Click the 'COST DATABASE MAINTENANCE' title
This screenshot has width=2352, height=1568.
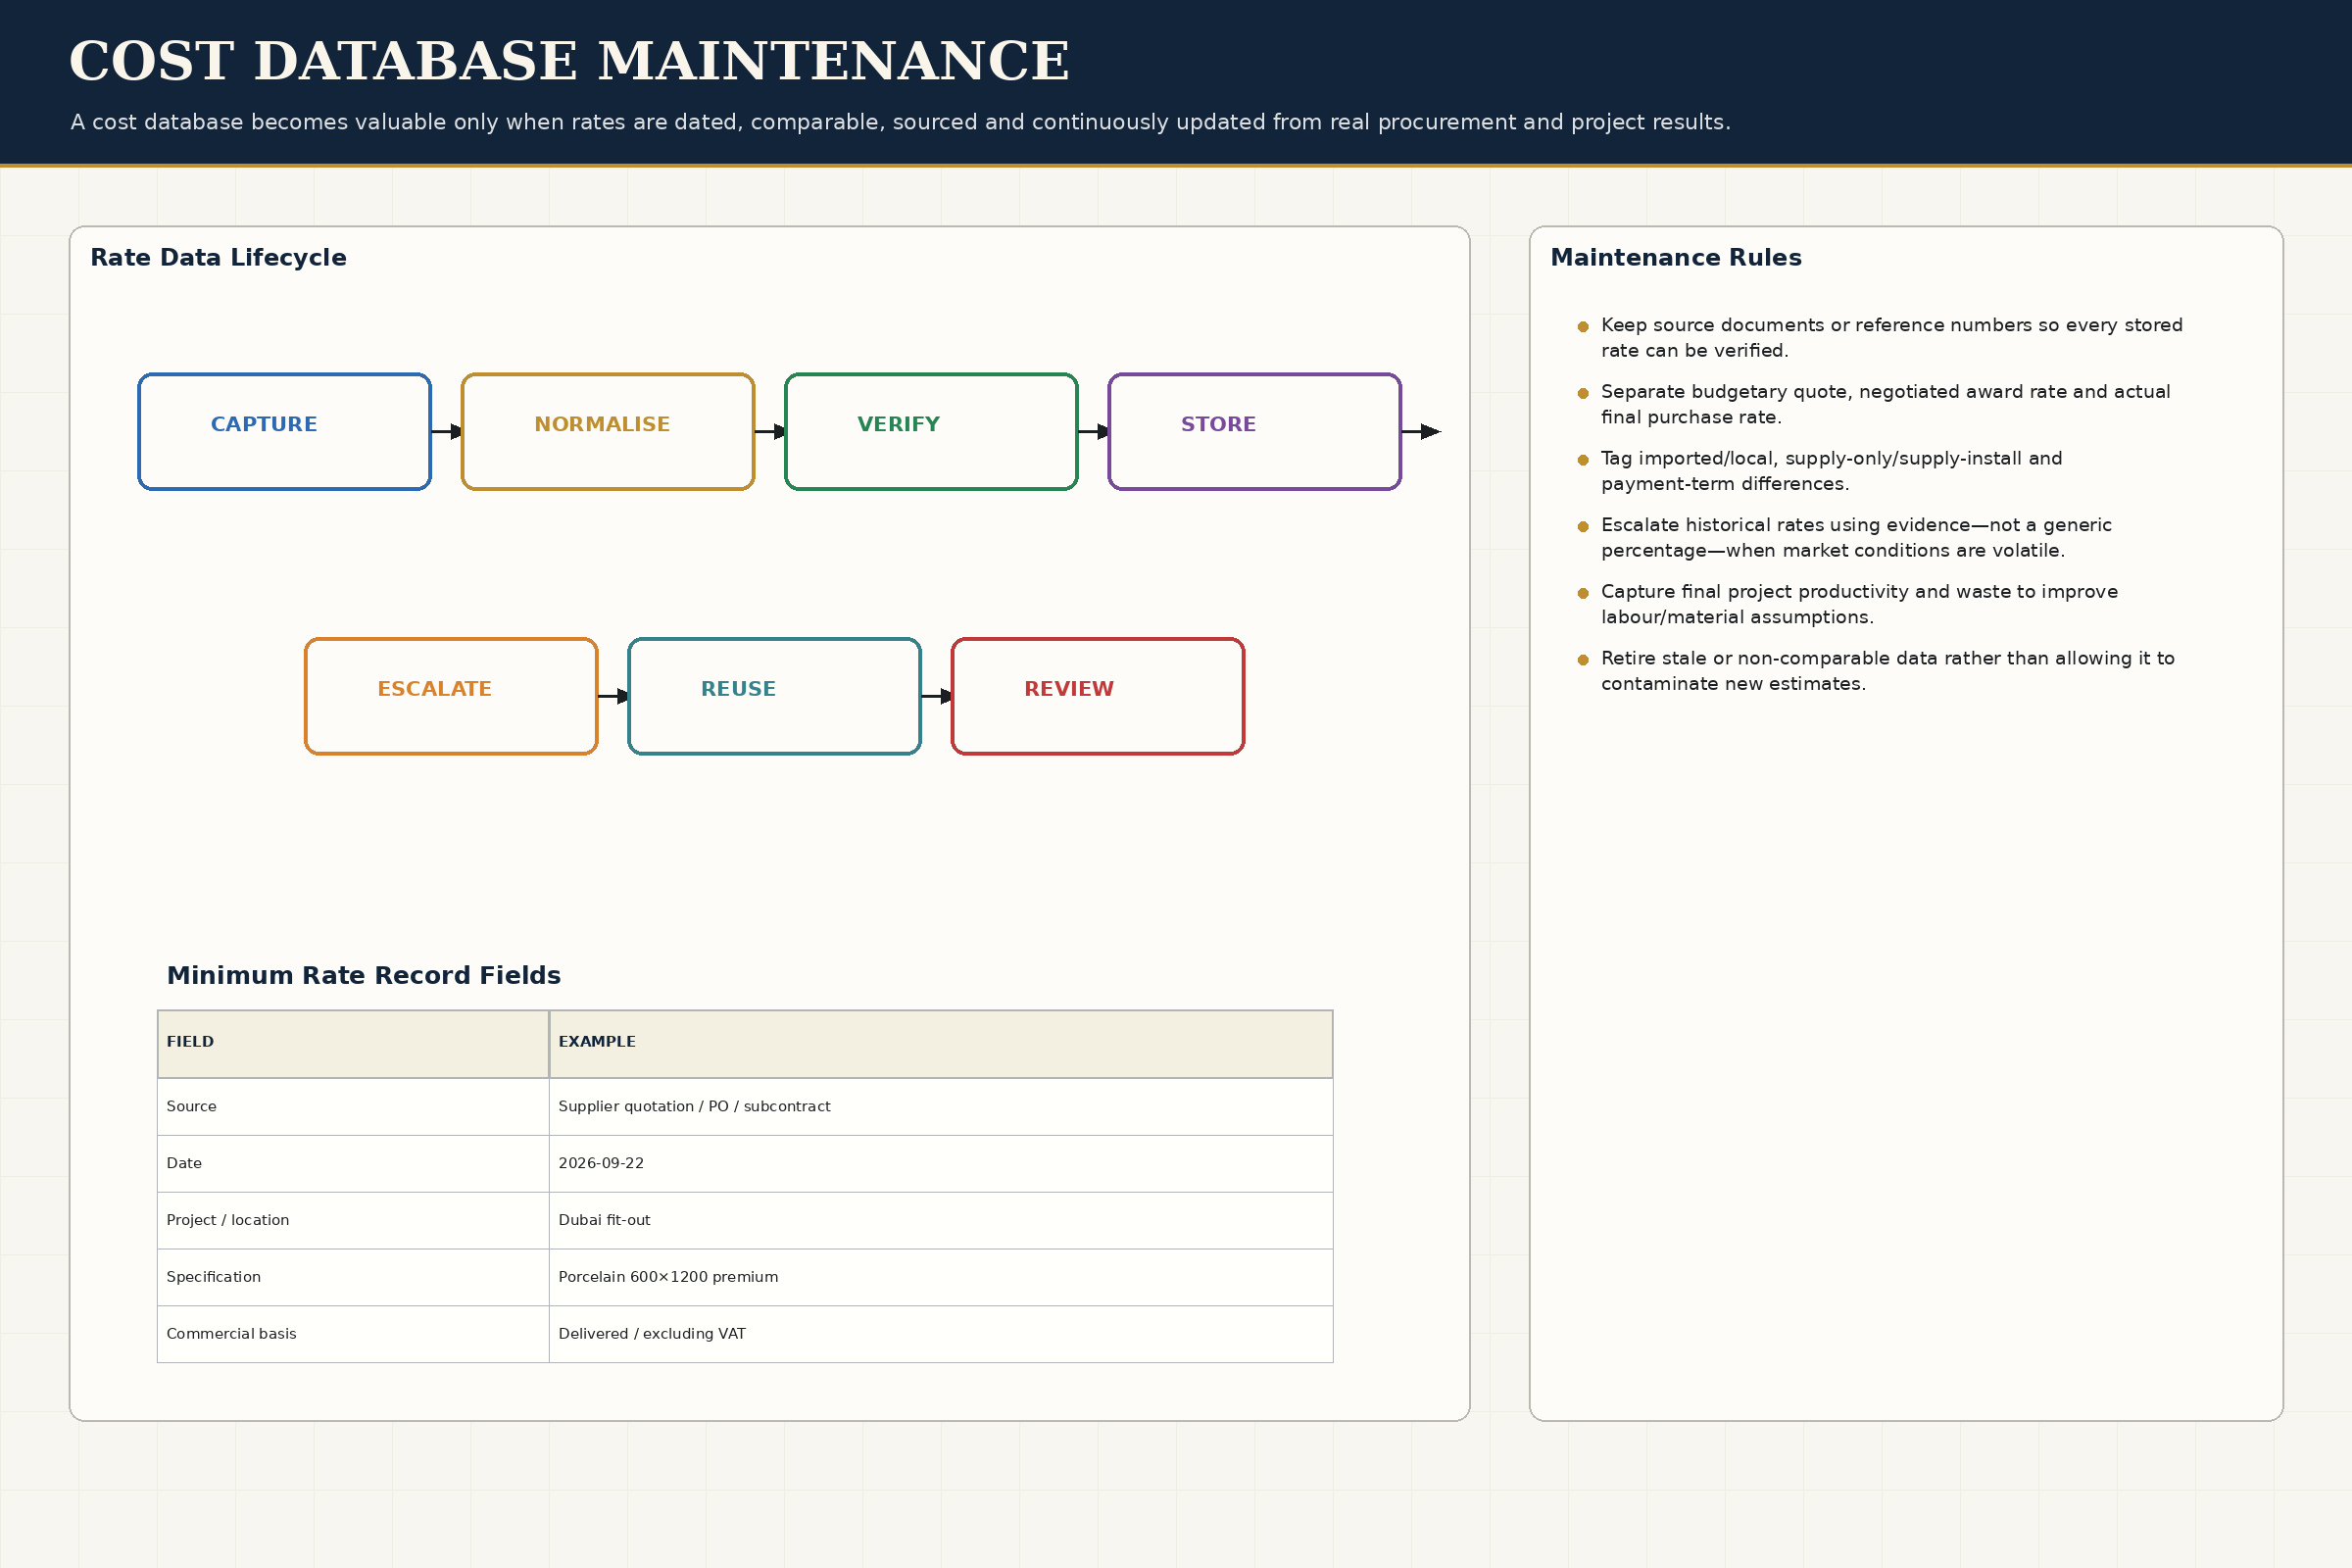(x=569, y=61)
